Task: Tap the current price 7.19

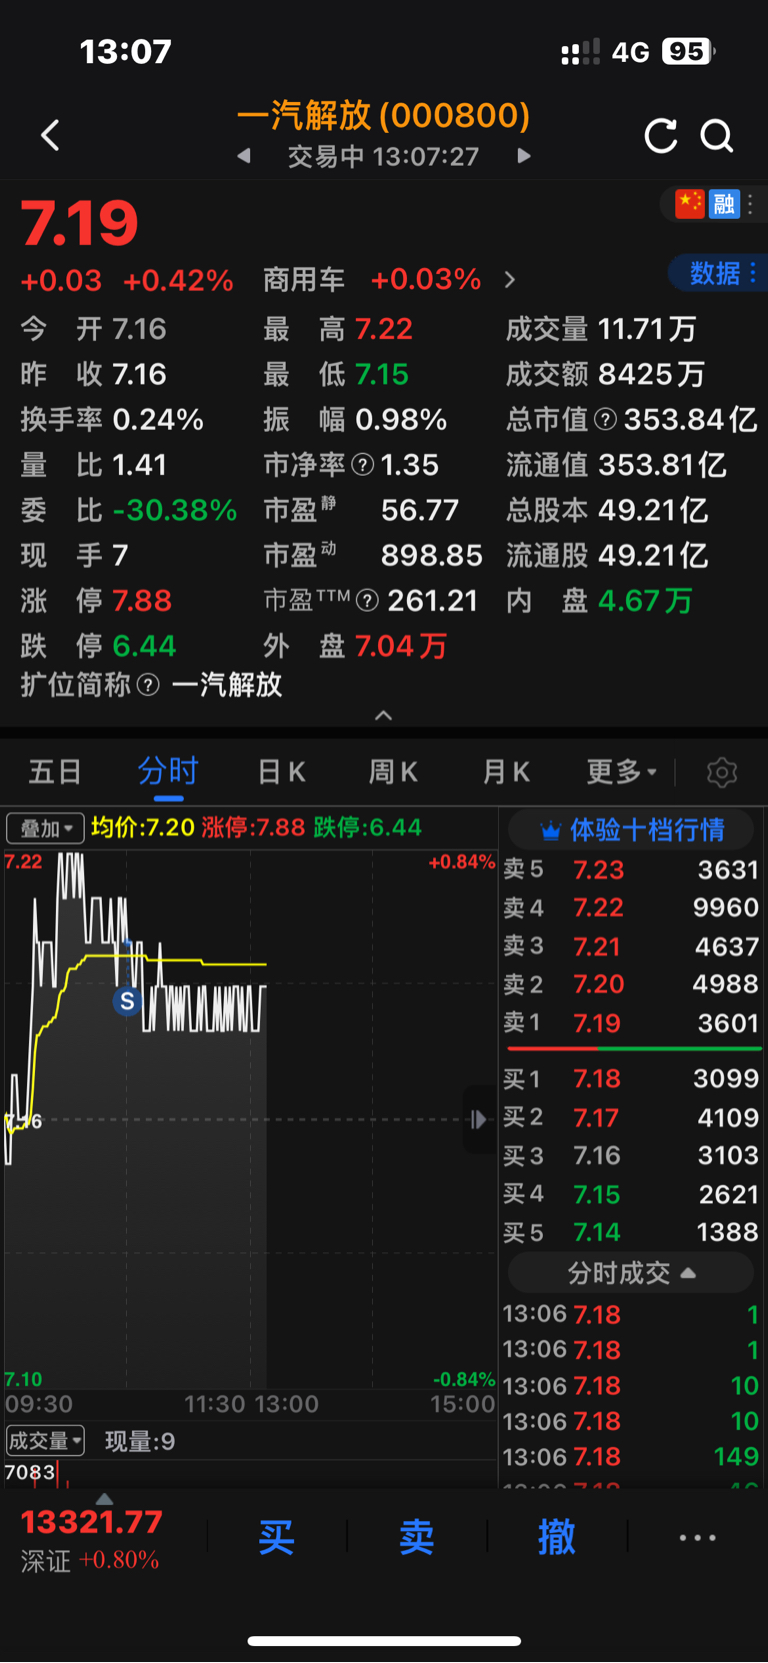Action: [80, 223]
